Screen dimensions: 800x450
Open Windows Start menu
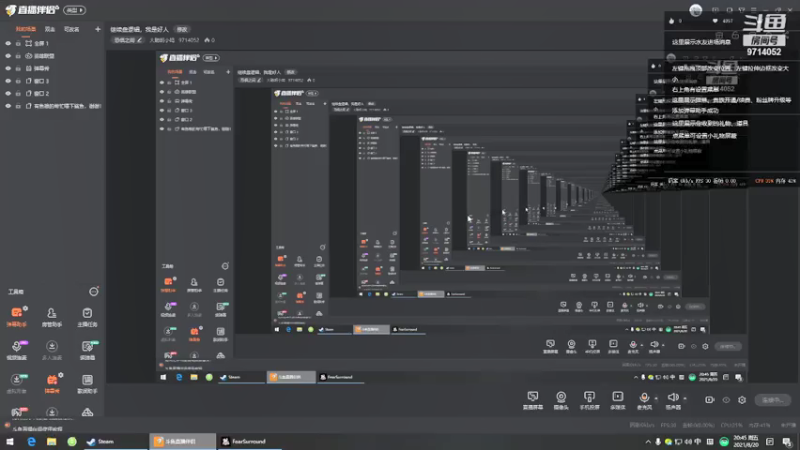point(10,441)
